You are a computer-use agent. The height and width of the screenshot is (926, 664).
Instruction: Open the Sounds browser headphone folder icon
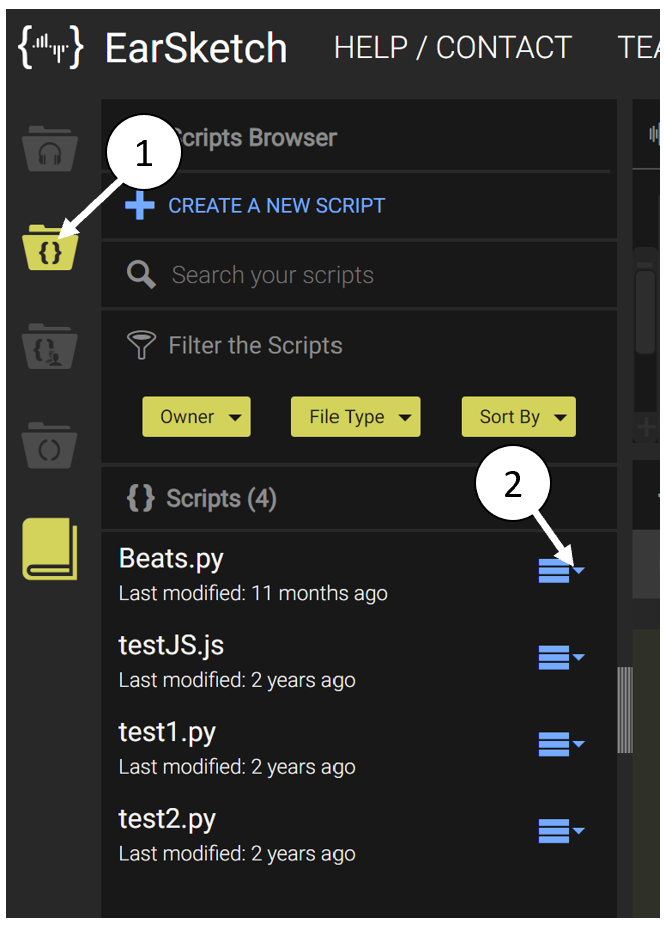point(50,149)
